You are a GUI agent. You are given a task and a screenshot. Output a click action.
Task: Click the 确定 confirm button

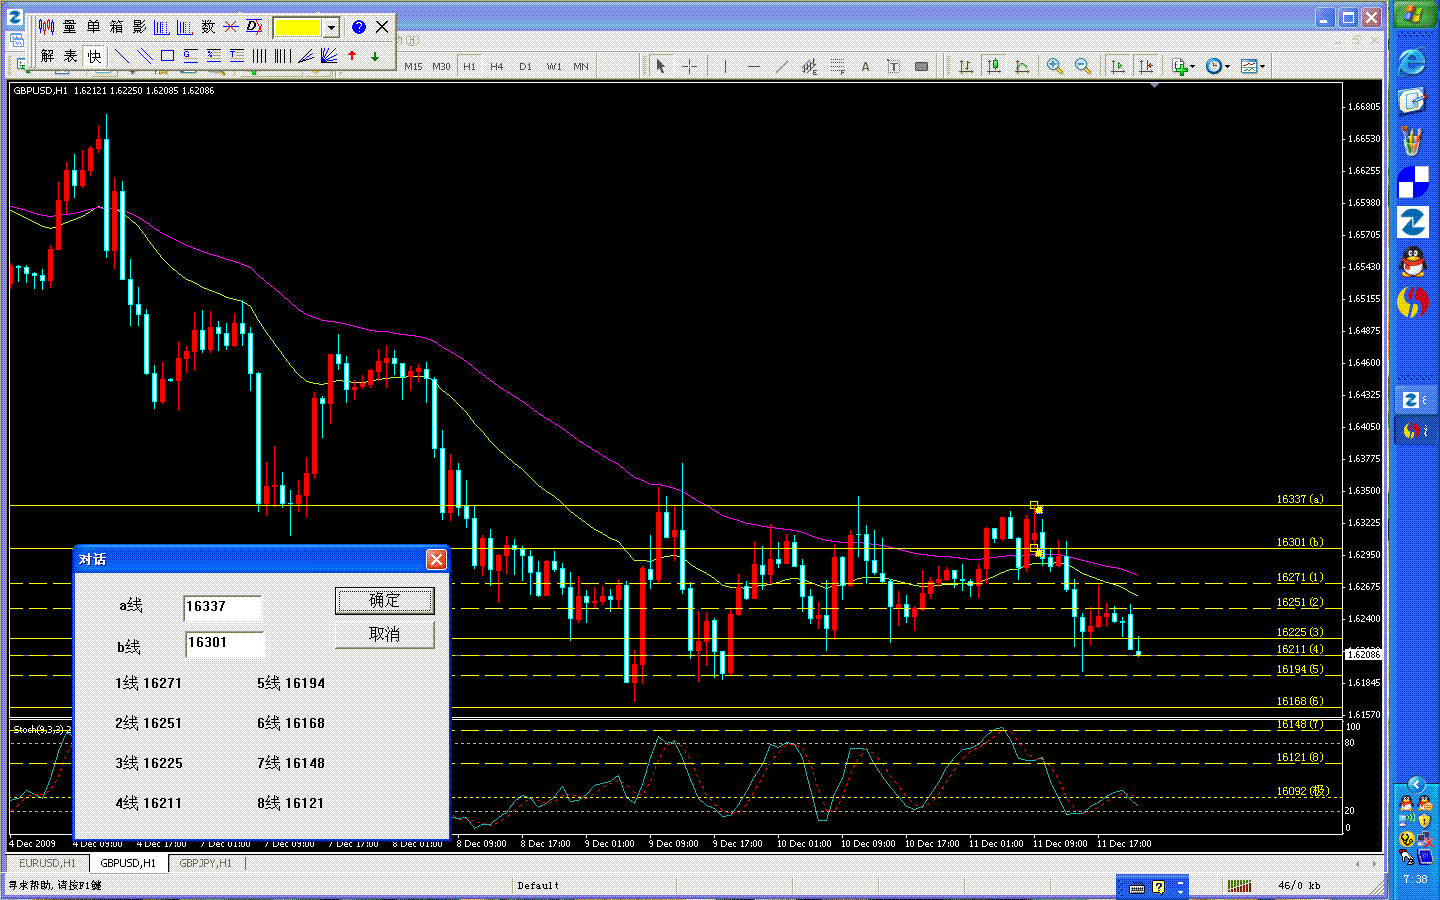point(384,600)
